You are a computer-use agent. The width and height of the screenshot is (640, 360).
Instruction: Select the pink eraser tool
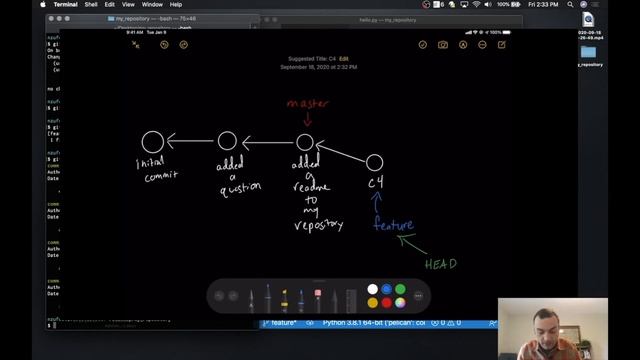[318, 300]
